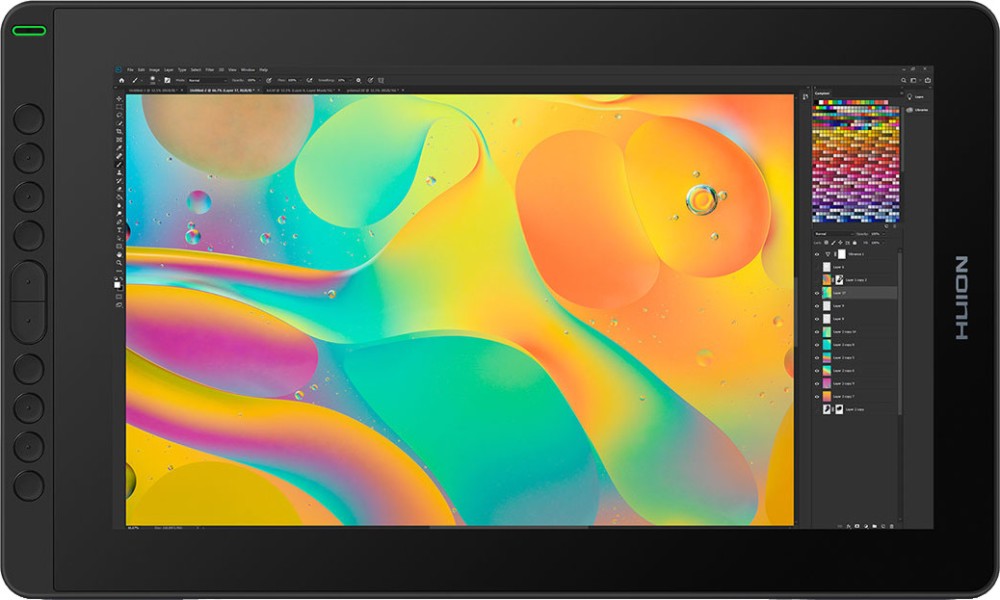Screen dimensions: 1000x600
Task: Open the Filter menu
Action: pos(210,68)
